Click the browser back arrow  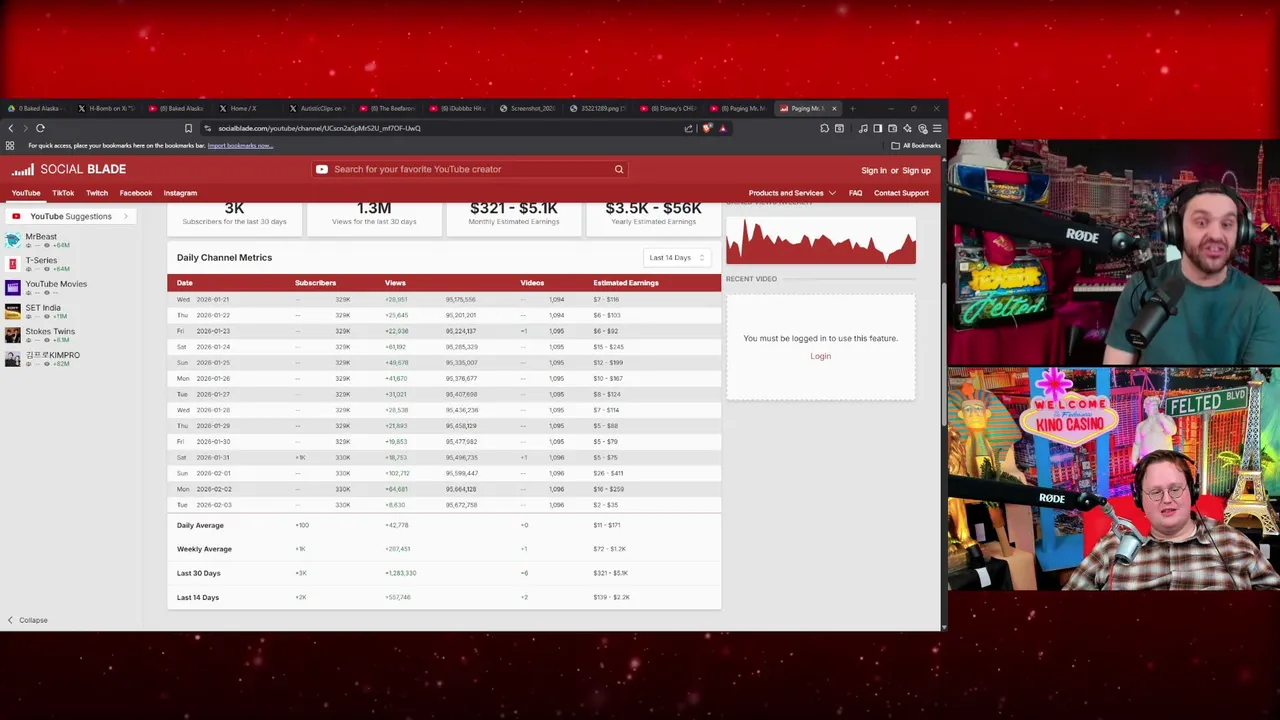click(11, 128)
